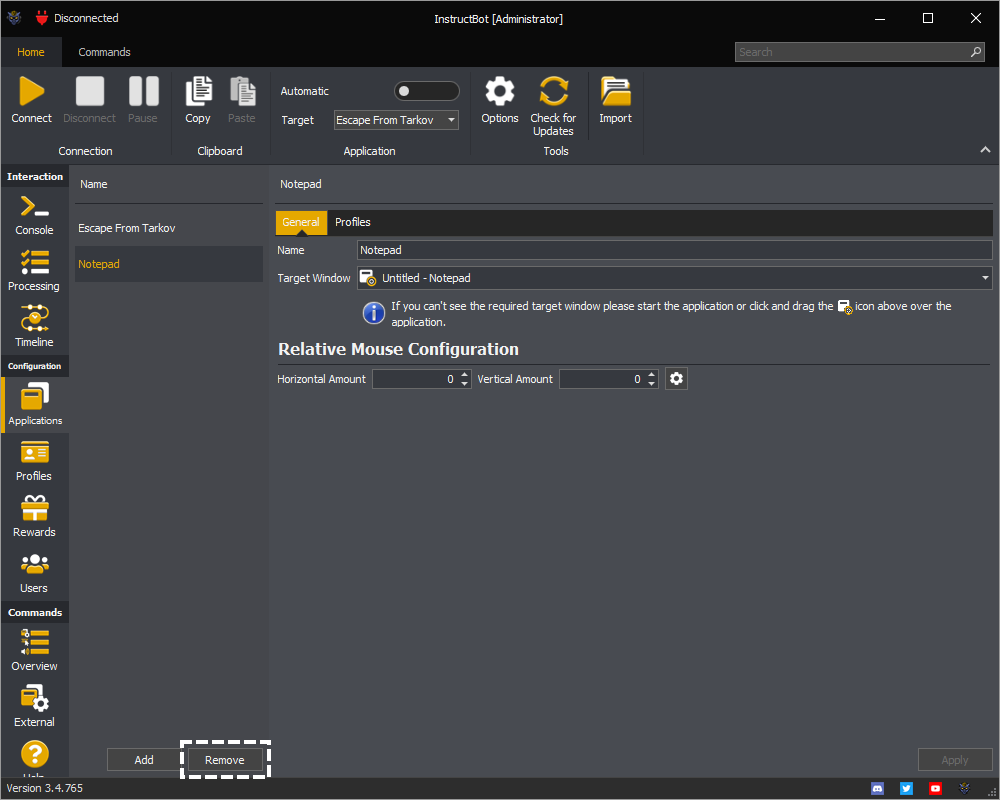Click the Name field containing Notepad
This screenshot has height=800, width=1000.
(675, 250)
